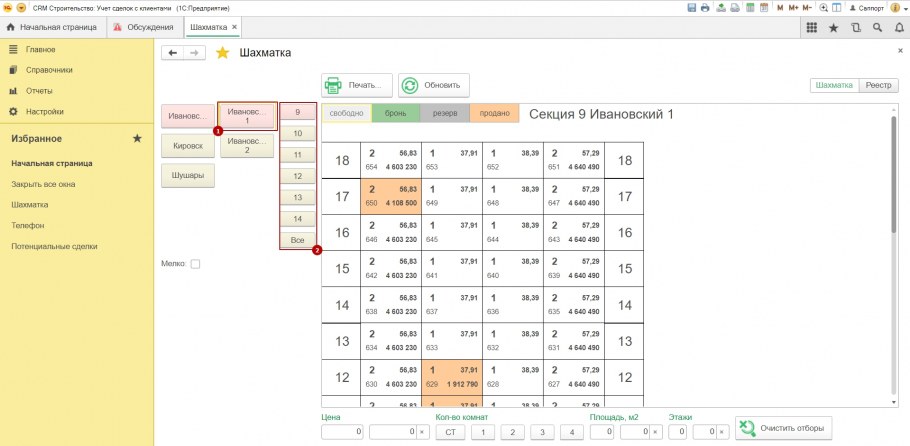Click the back arrow navigation button
Image resolution: width=910 pixels, height=446 pixels.
coord(173,53)
